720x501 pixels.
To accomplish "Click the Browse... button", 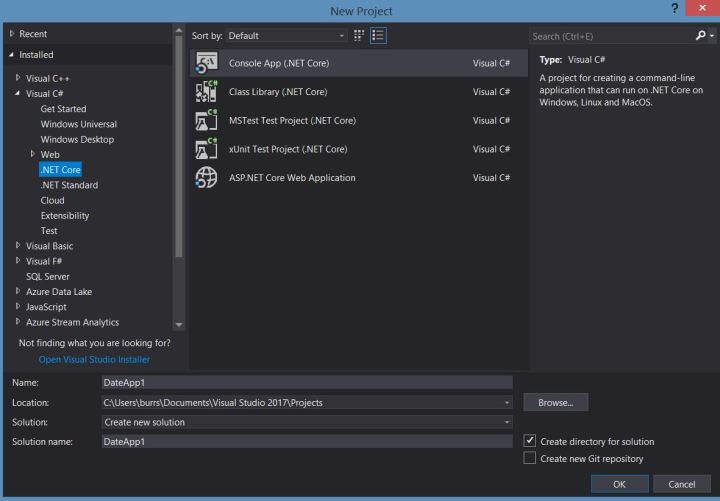I will [x=555, y=403].
